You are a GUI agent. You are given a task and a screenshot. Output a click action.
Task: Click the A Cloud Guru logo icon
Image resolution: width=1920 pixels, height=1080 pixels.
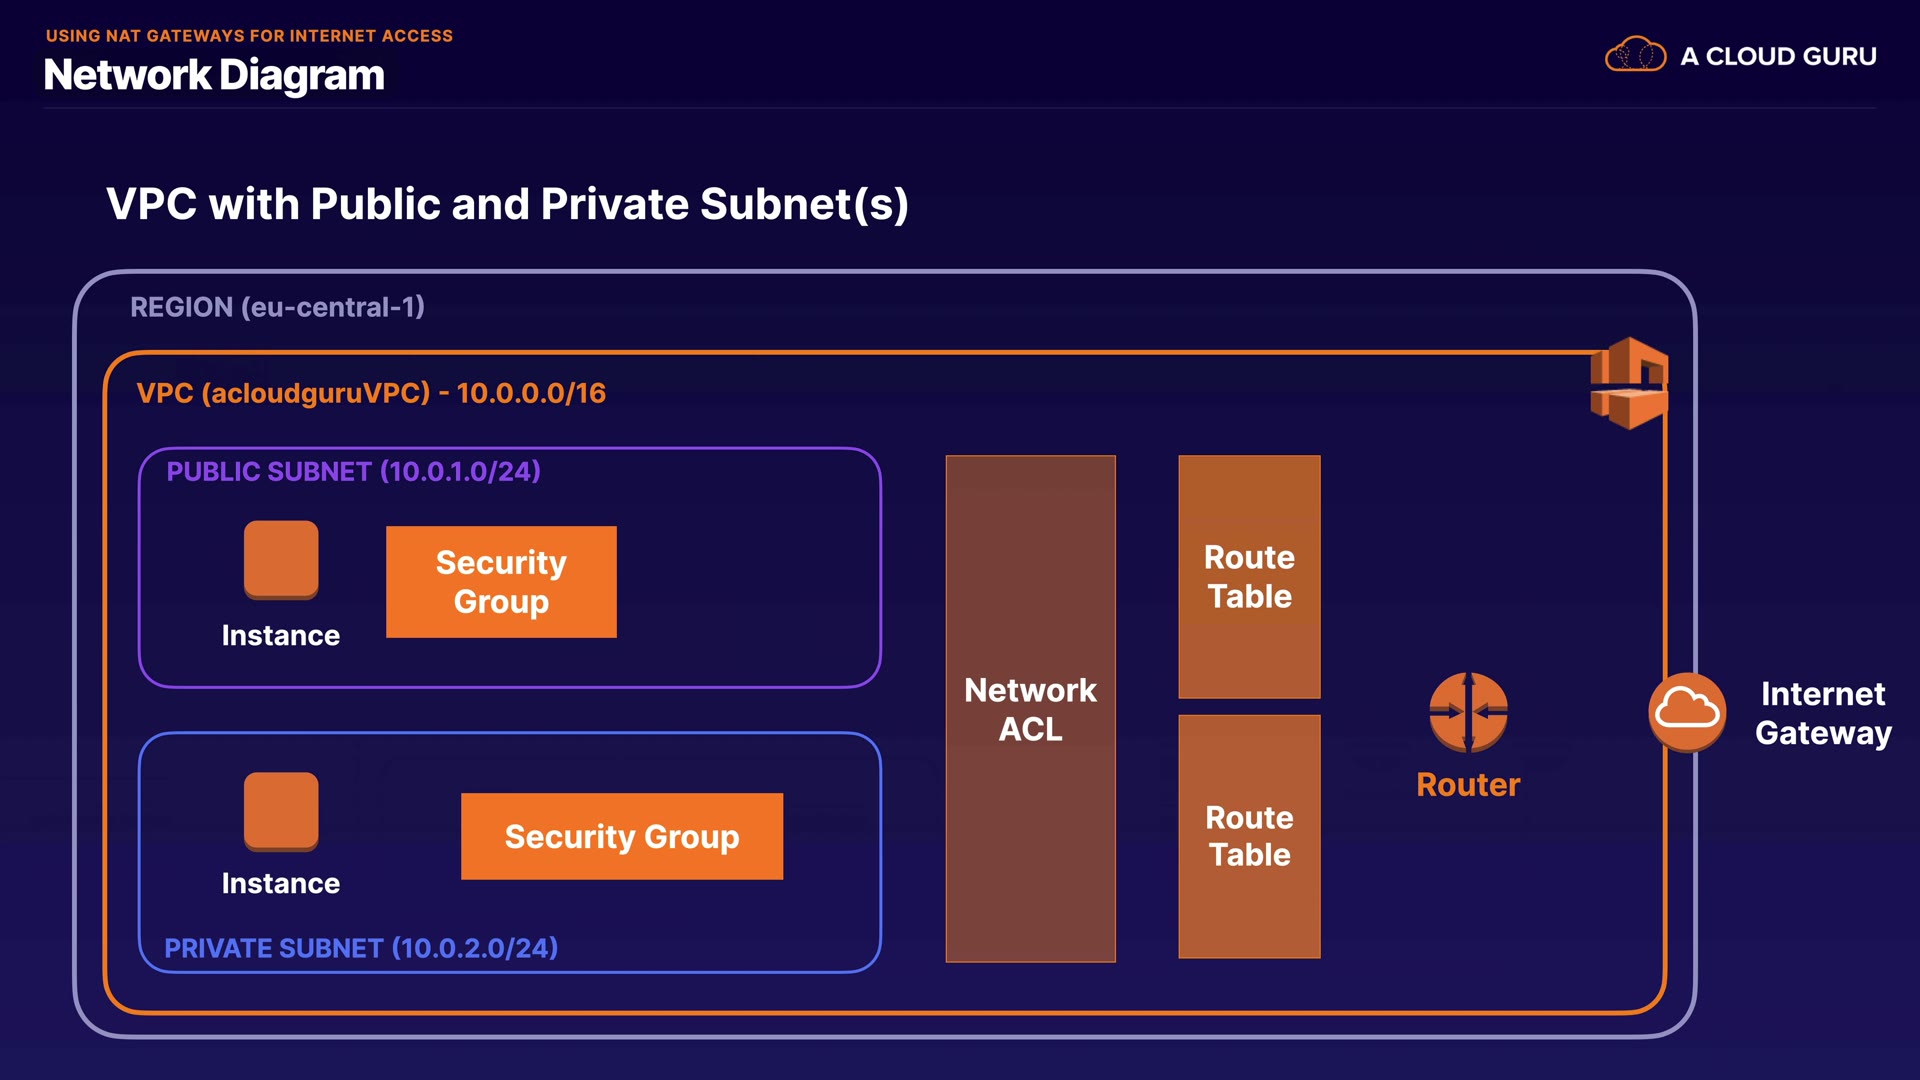click(1635, 55)
